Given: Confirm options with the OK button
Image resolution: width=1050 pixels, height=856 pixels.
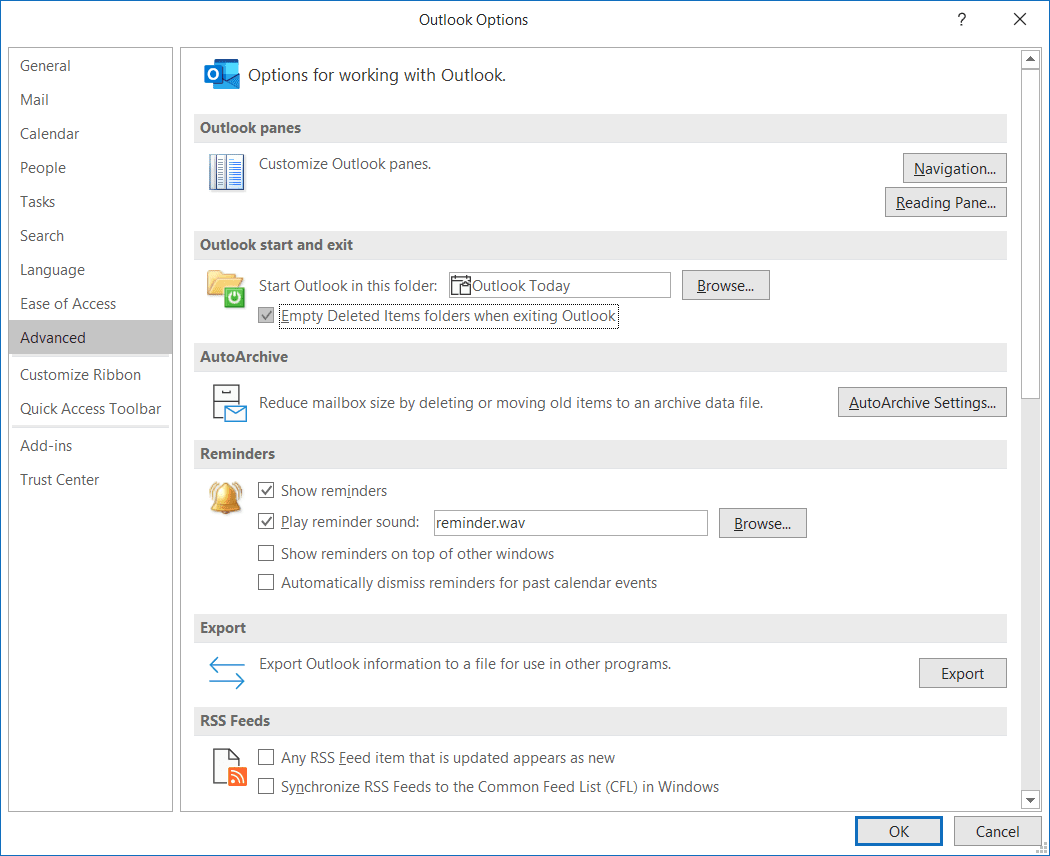Looking at the screenshot, I should tap(899, 831).
